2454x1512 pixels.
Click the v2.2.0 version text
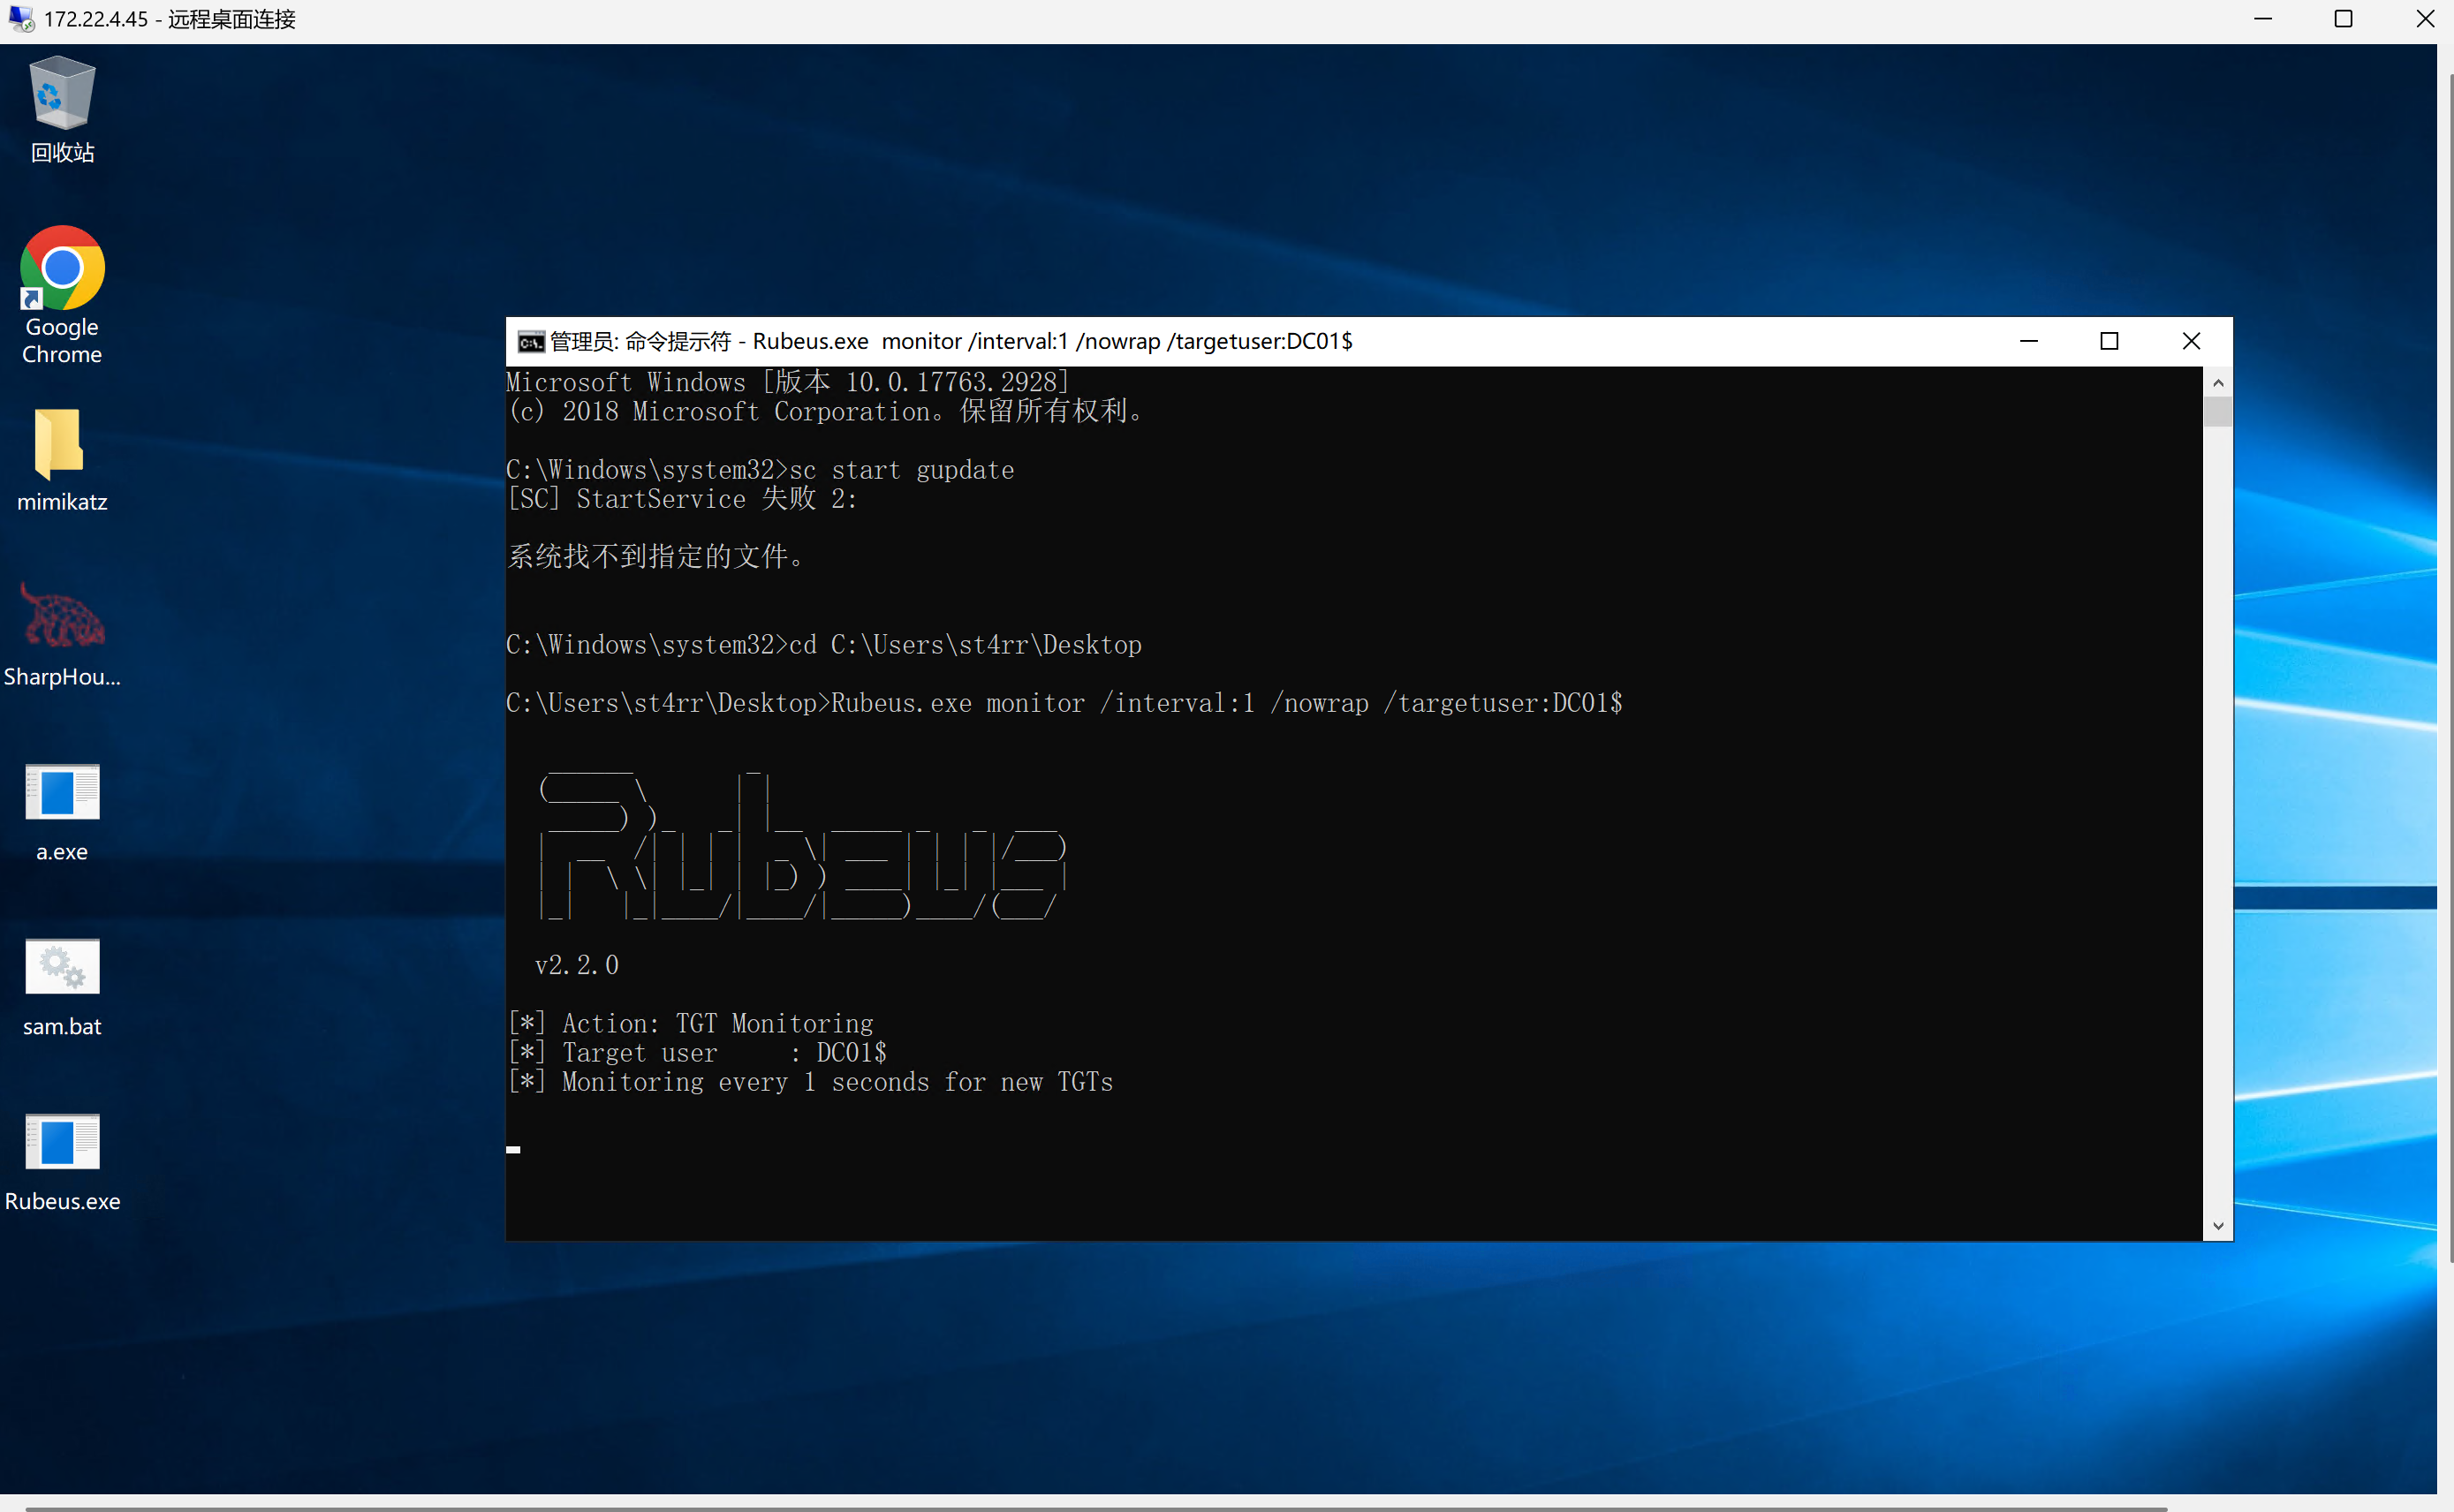pos(577,965)
